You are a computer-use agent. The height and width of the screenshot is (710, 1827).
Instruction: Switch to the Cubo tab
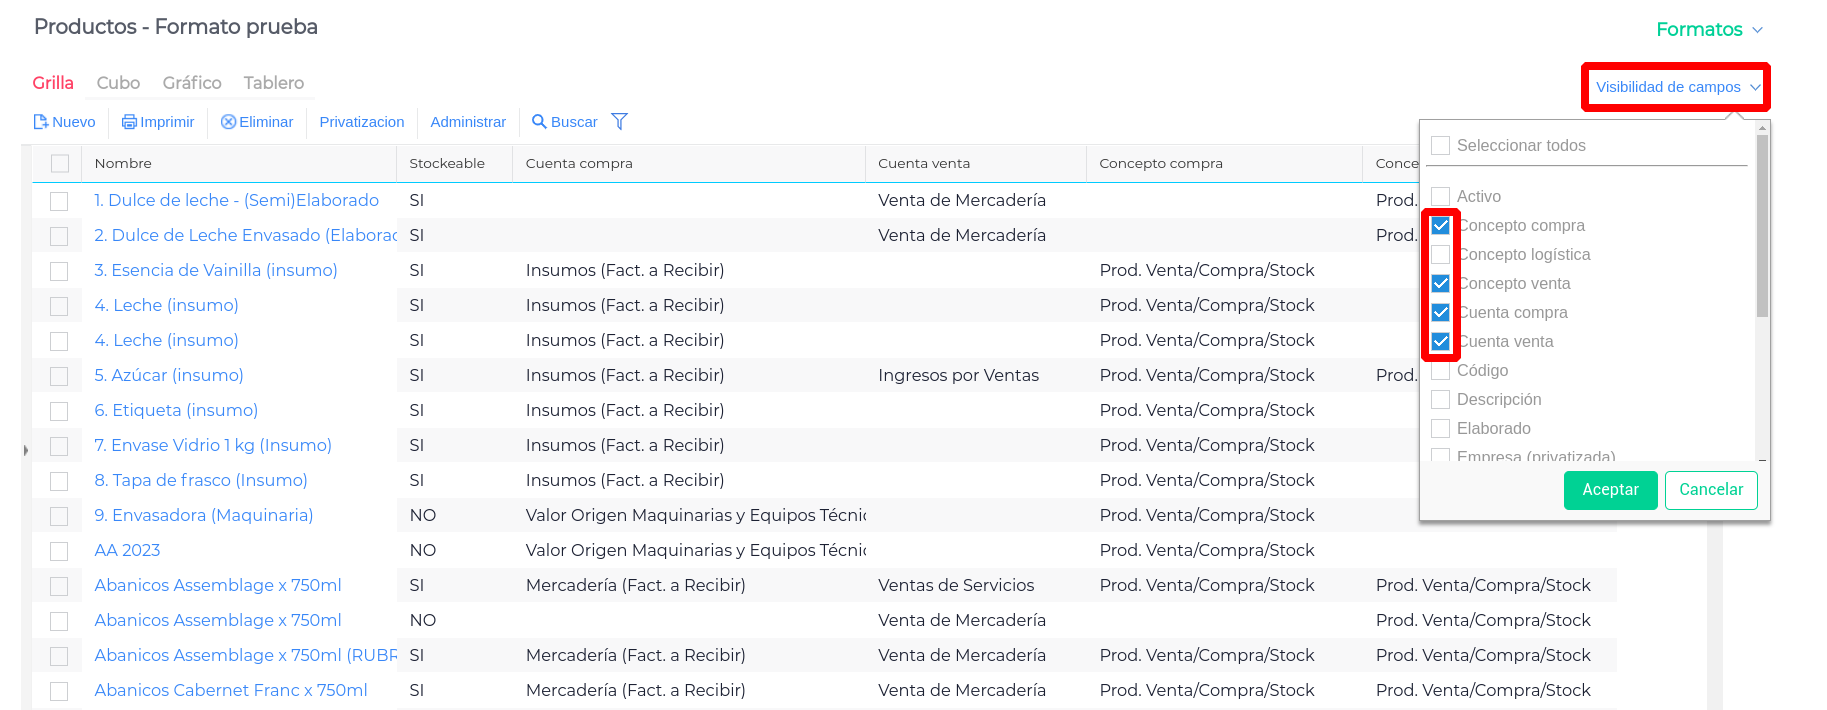click(x=118, y=83)
